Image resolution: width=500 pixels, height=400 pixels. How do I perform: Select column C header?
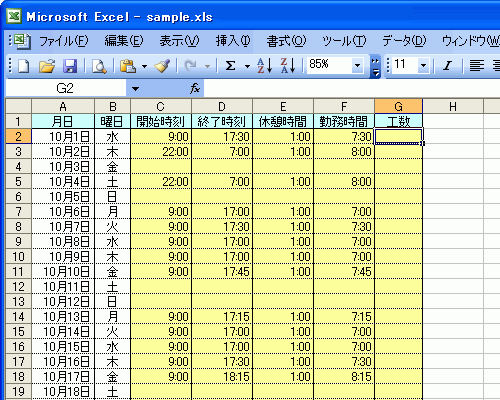point(161,106)
